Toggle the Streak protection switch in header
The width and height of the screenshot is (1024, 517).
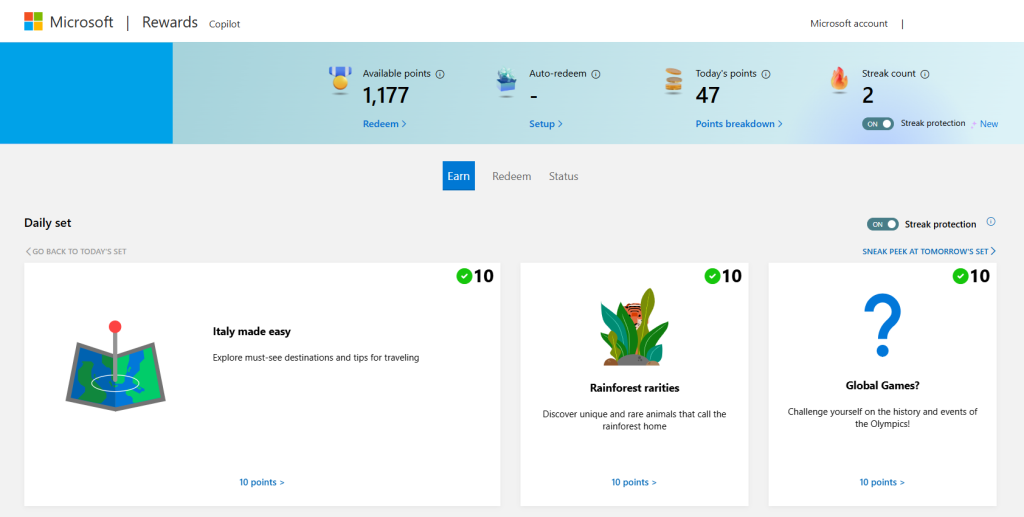(878, 123)
